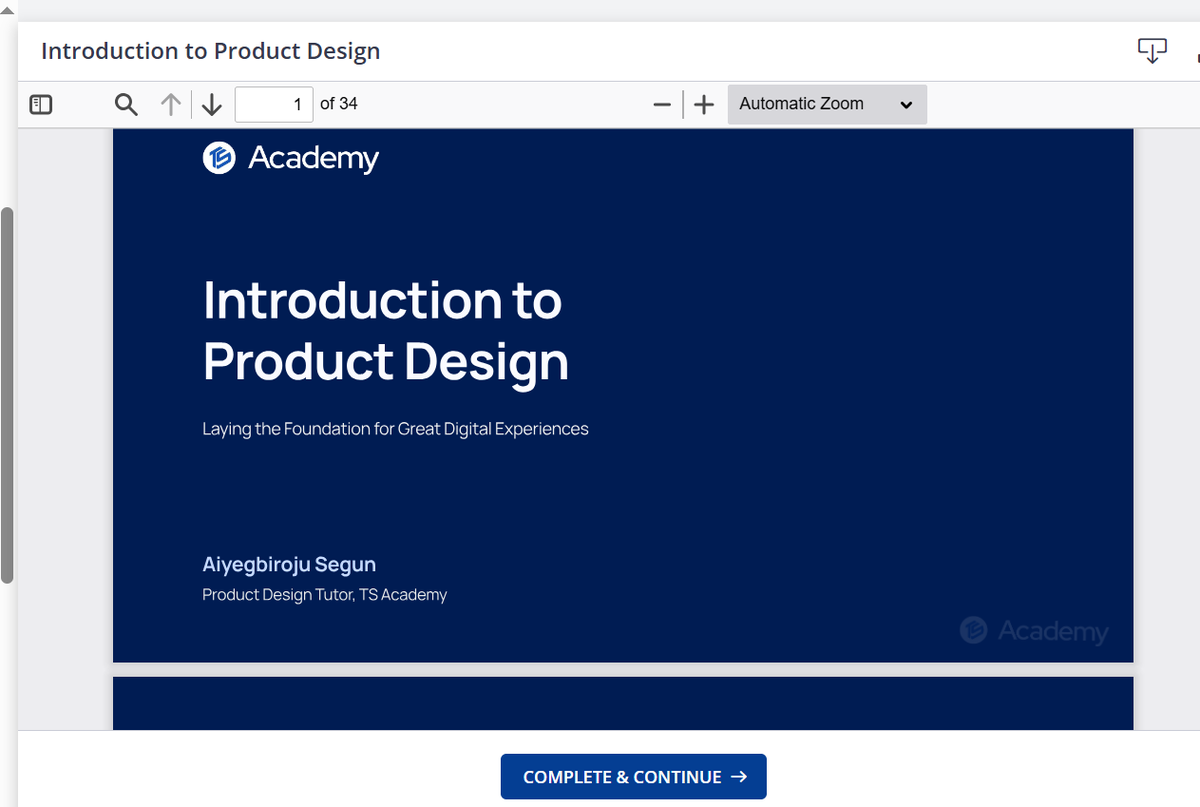Zoom in with the plus icon
Image resolution: width=1200 pixels, height=807 pixels.
point(704,104)
